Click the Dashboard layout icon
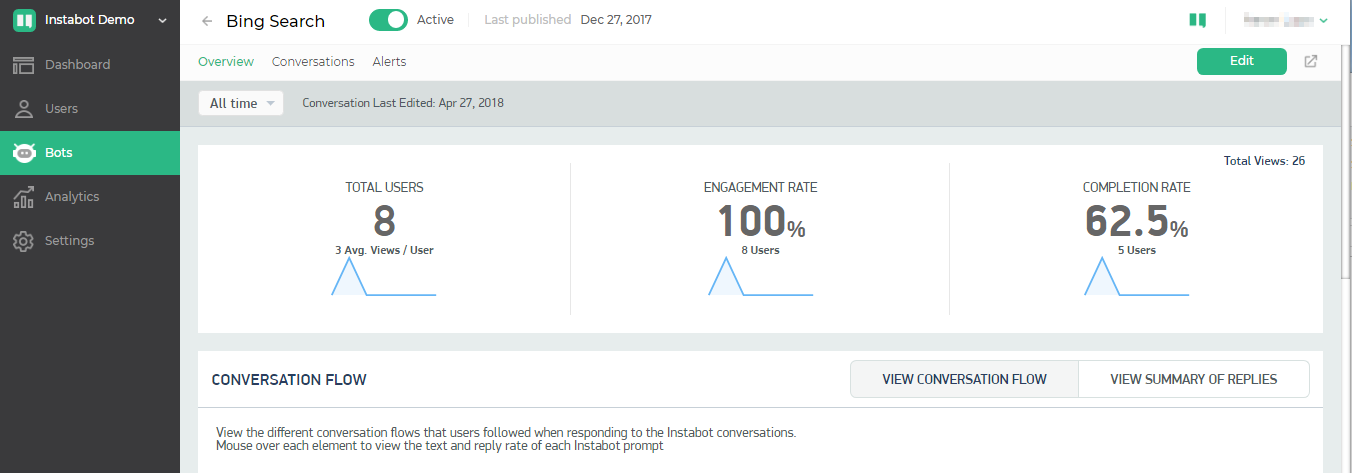This screenshot has height=473, width=1352. 24,65
